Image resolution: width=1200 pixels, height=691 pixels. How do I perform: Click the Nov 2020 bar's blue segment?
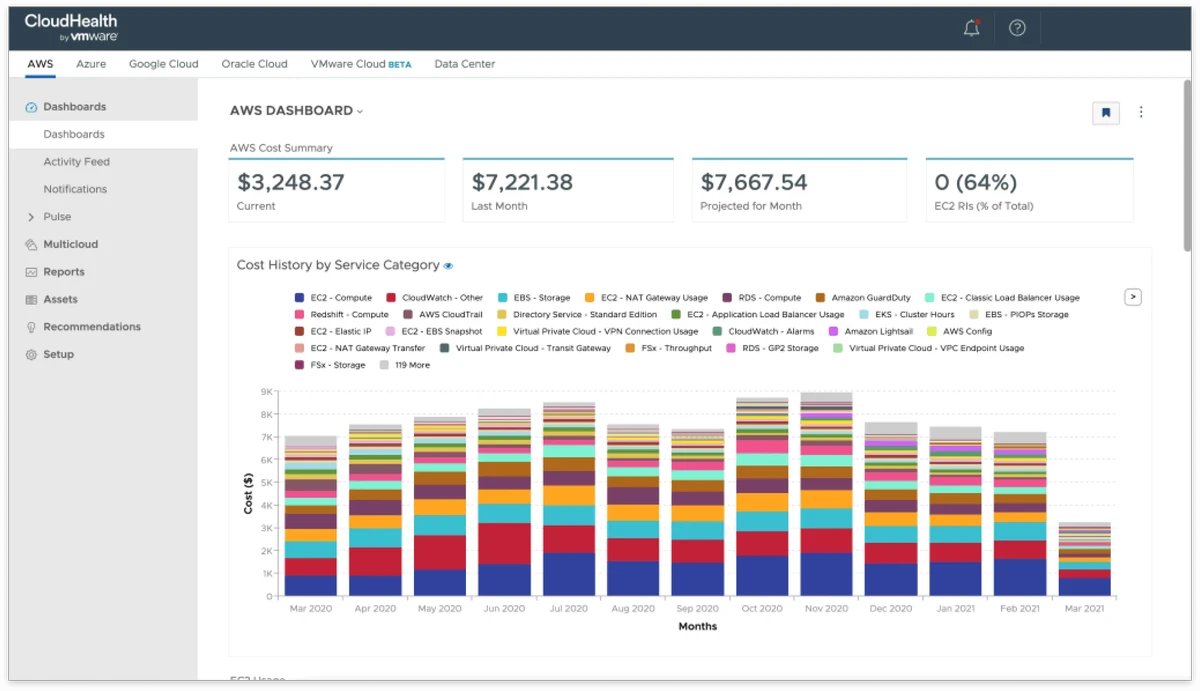(826, 575)
